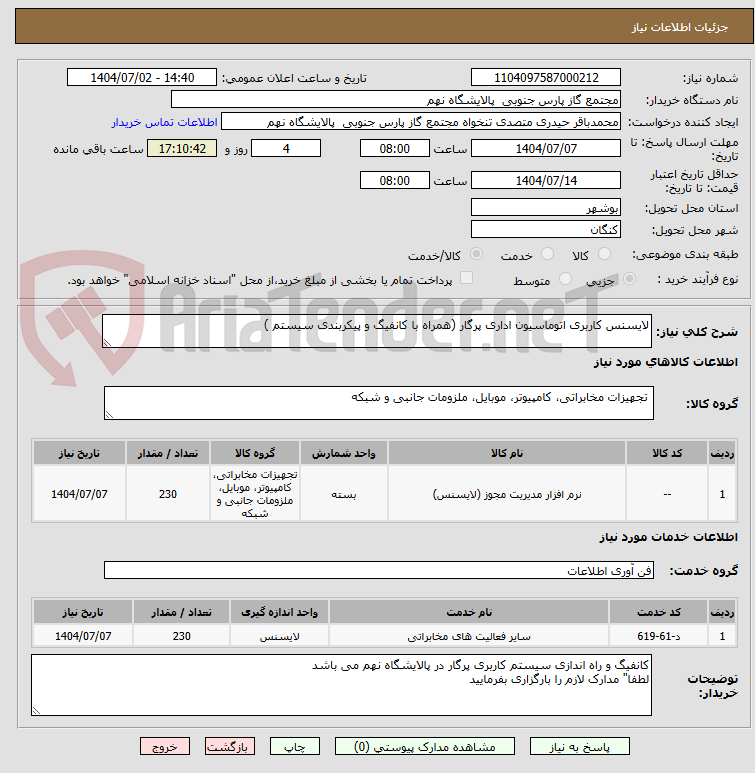Click the announcement date field 1404/07/02 - 14:40
The image size is (755, 773).
[142, 77]
